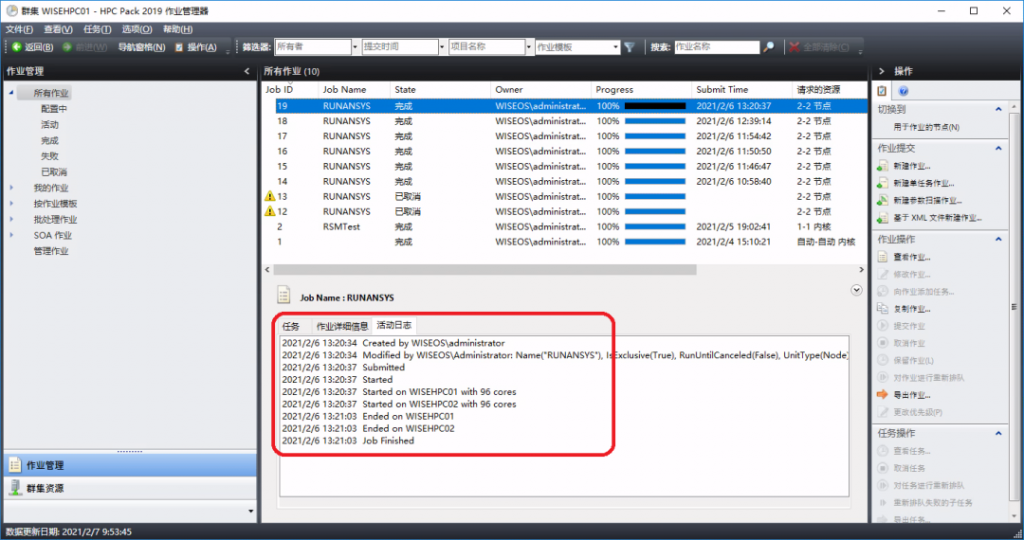The image size is (1024, 540).
Task: Click the filter funnel icon
Action: [x=629, y=47]
